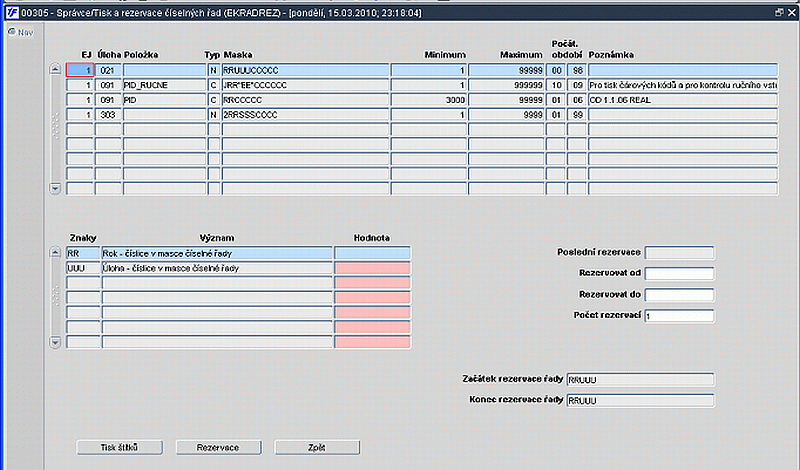
Task: Select the 2RRSSSCCCC mask cell
Action: [x=305, y=115]
